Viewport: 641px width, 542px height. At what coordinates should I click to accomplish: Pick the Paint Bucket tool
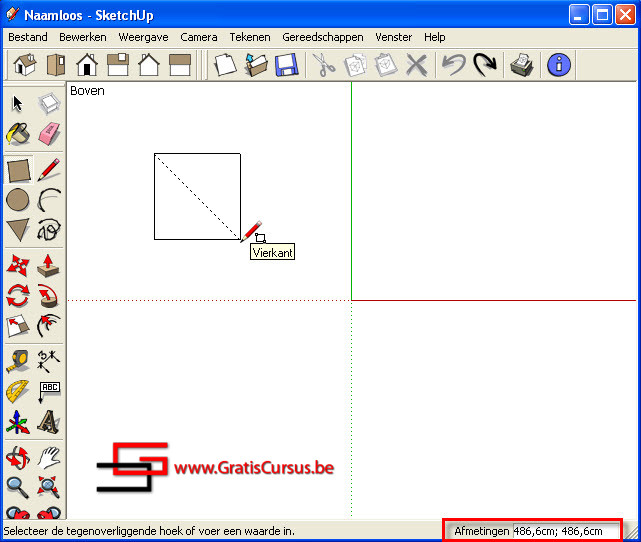18,134
